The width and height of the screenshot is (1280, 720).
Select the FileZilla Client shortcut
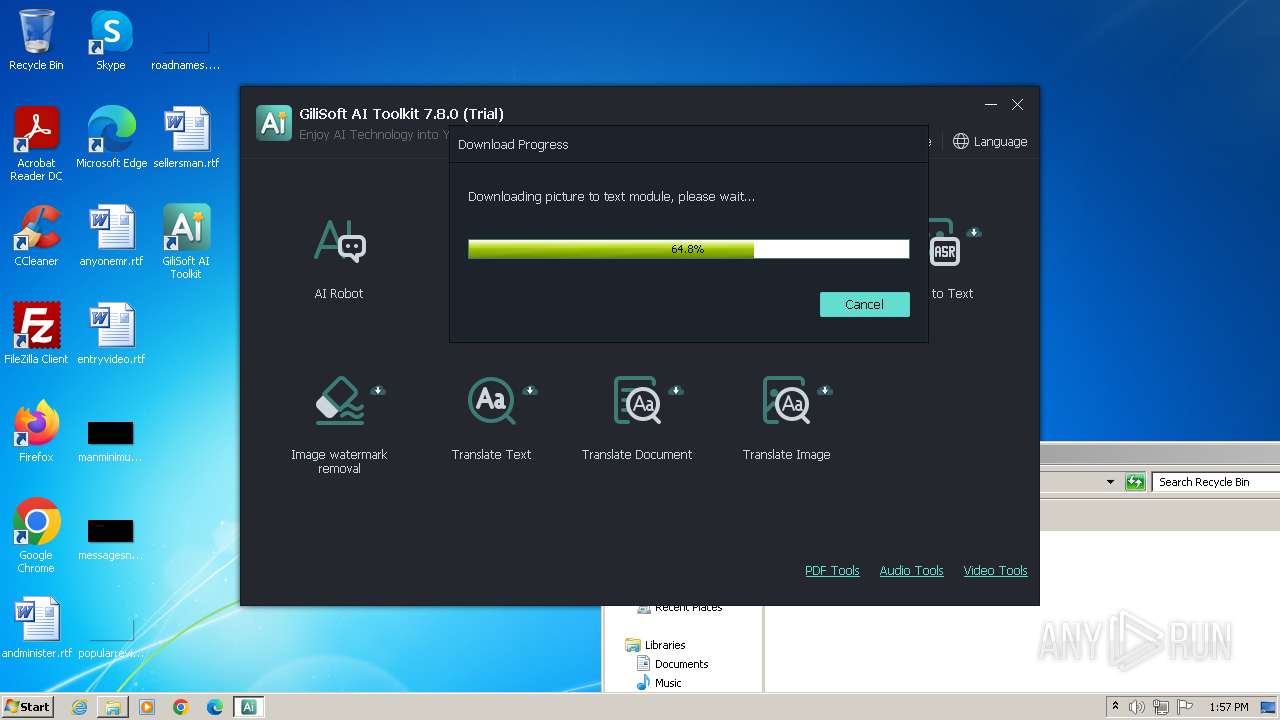36,333
